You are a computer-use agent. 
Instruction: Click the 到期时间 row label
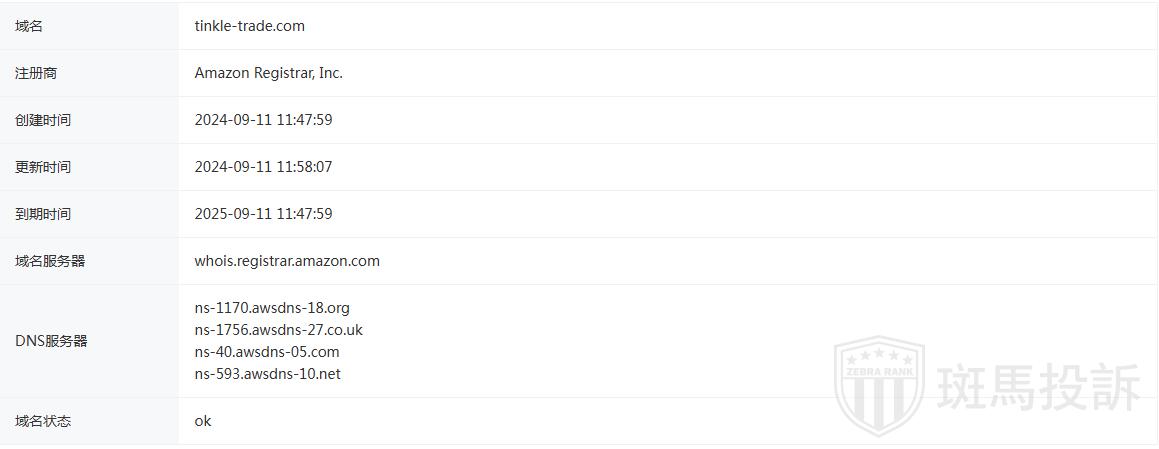tap(43, 214)
